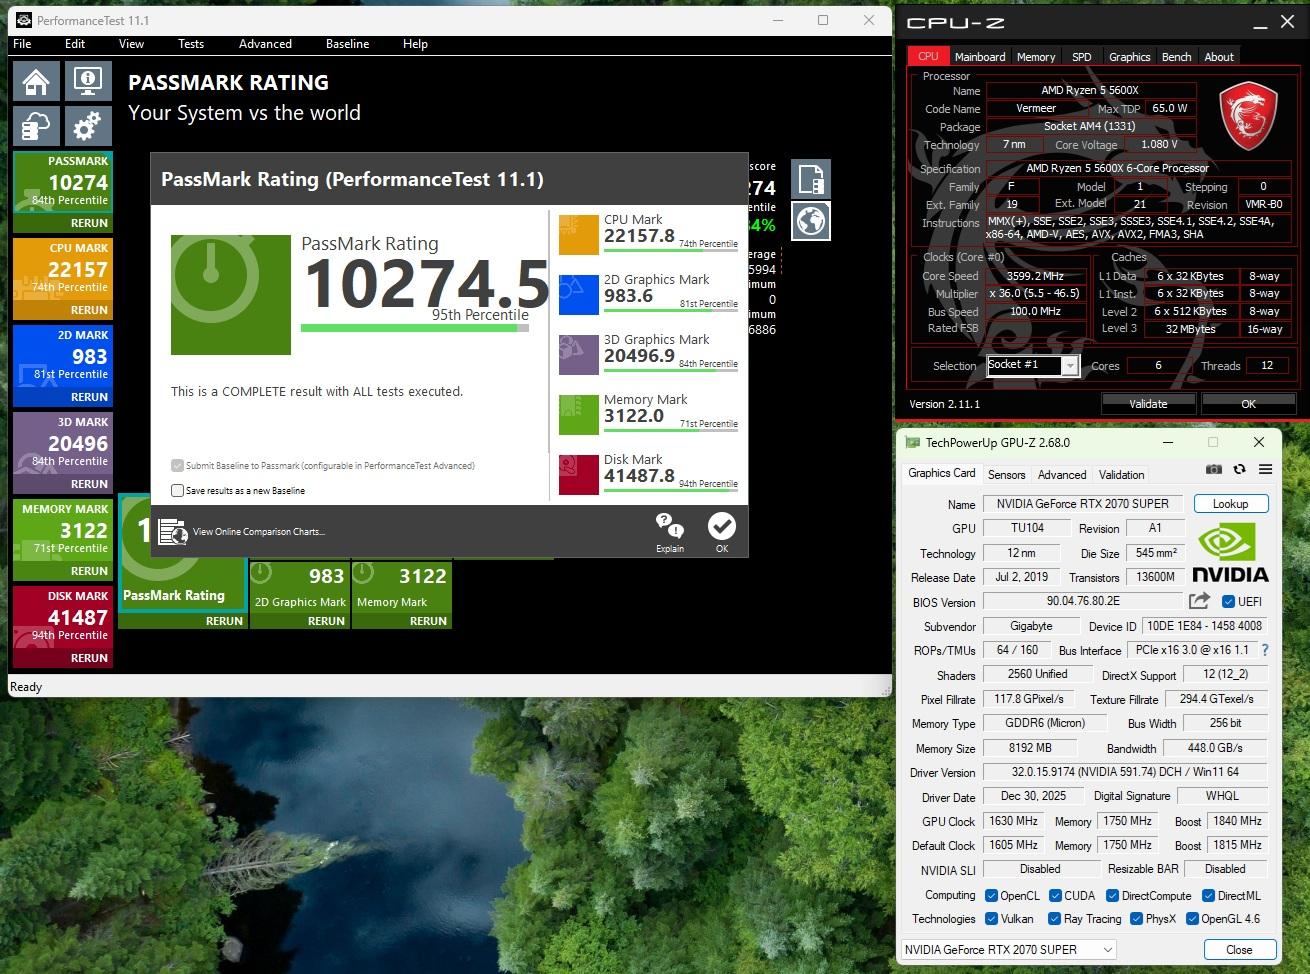Click the PassMark Rating percentile progress bar
1310x974 pixels.
[x=415, y=328]
